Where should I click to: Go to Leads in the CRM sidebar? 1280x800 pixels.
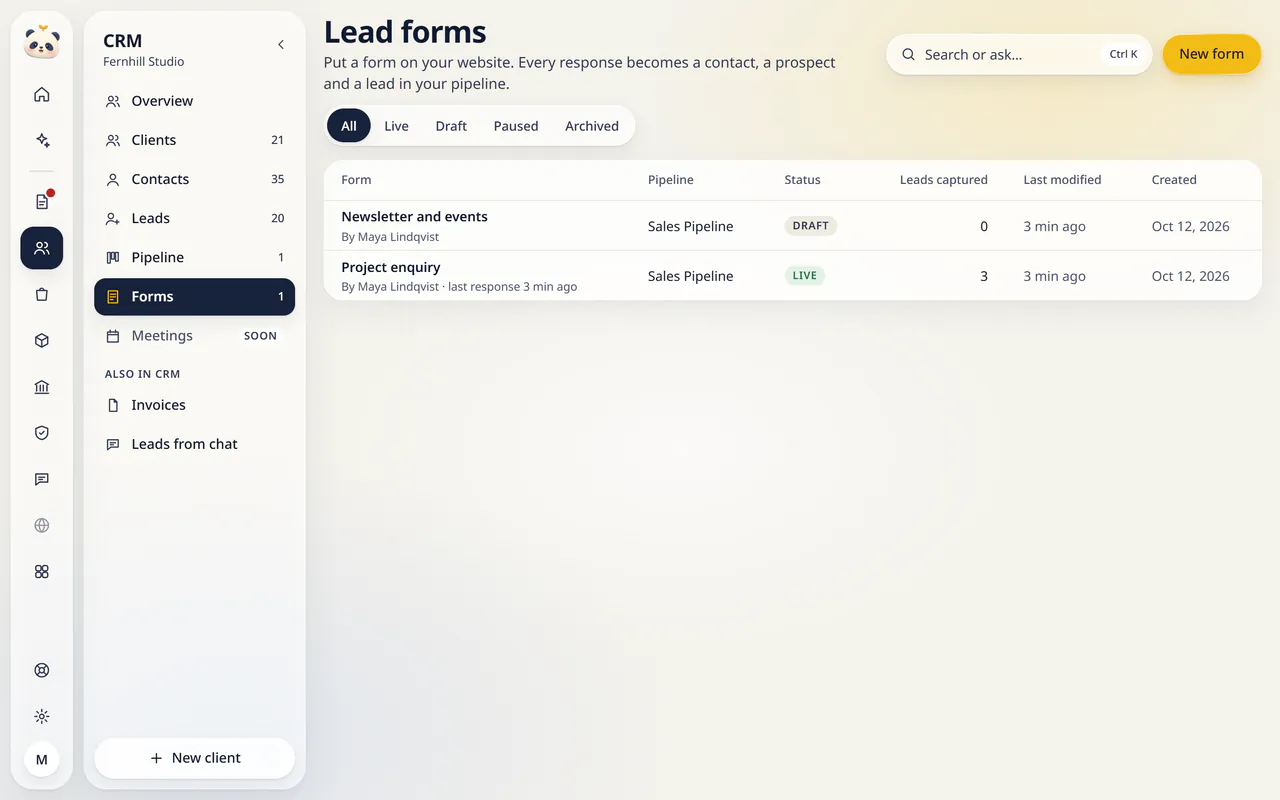pyautogui.click(x=195, y=218)
